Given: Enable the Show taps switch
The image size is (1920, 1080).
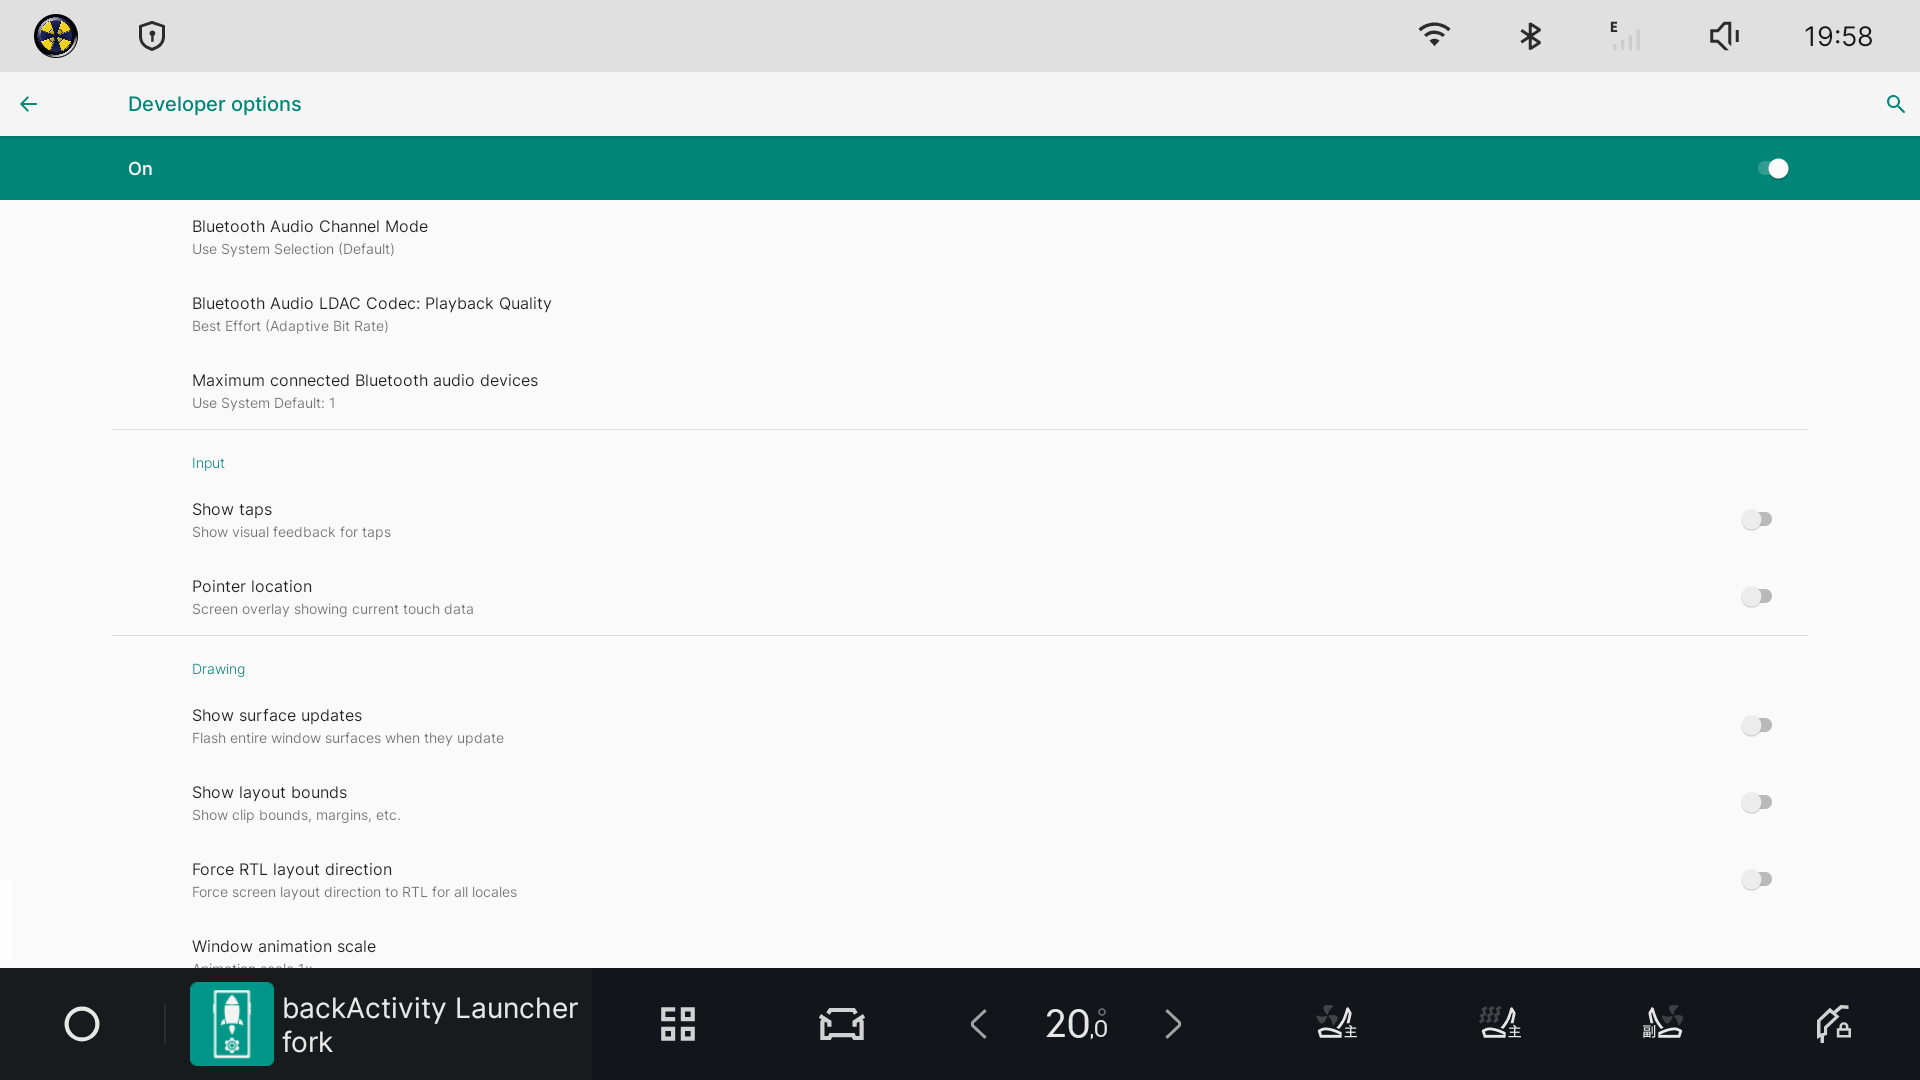Looking at the screenshot, I should pyautogui.click(x=1756, y=520).
